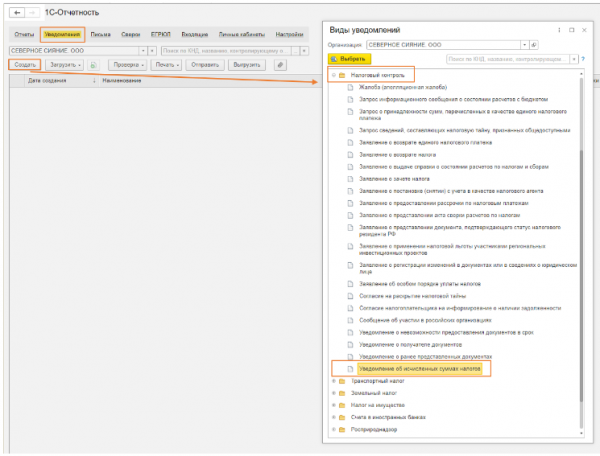
Task: Select Согласие налогоплательщика на информирование о задолженности
Action: (x=460, y=308)
